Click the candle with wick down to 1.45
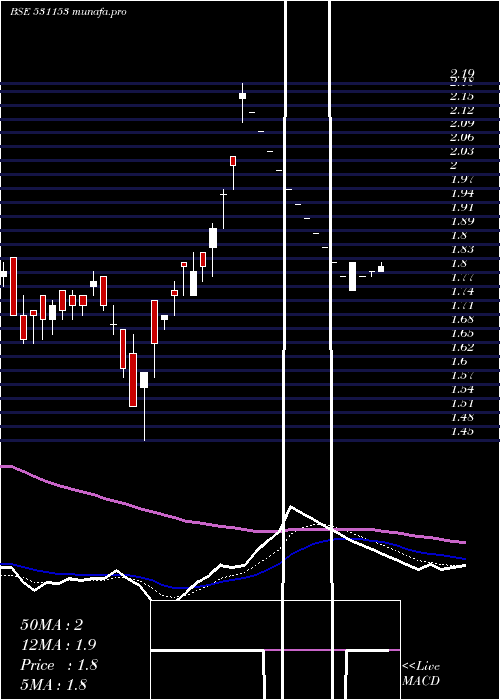The width and height of the screenshot is (500, 700). tap(144, 380)
